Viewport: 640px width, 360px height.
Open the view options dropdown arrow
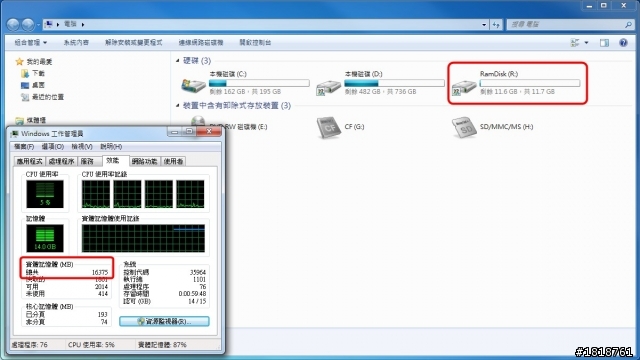coord(587,42)
